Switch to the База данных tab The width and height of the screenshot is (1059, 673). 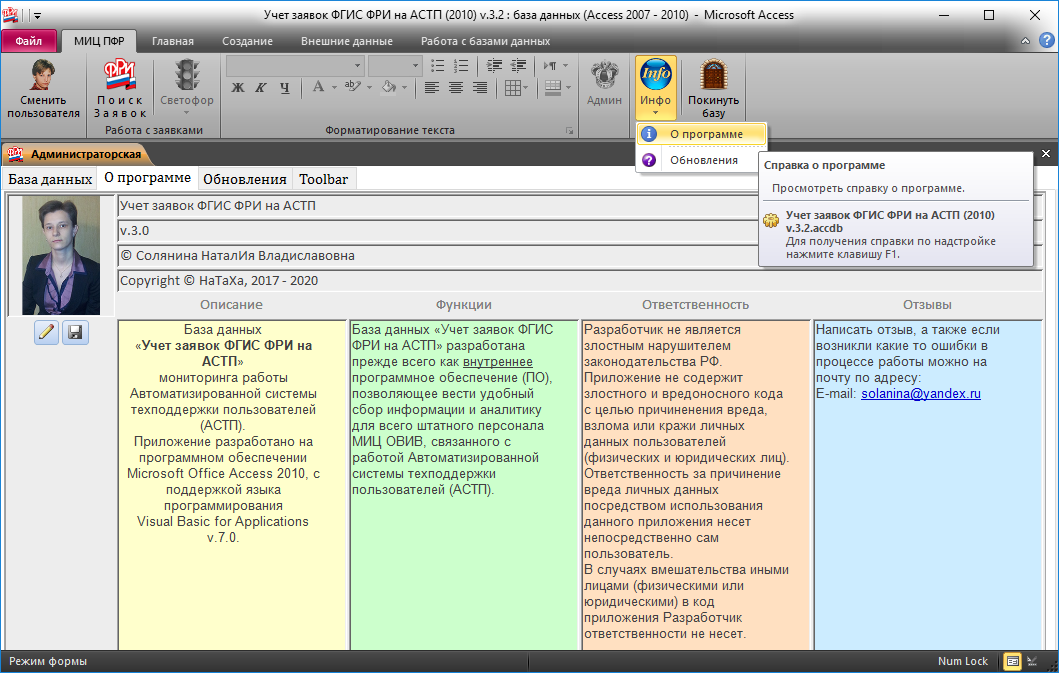pos(51,179)
